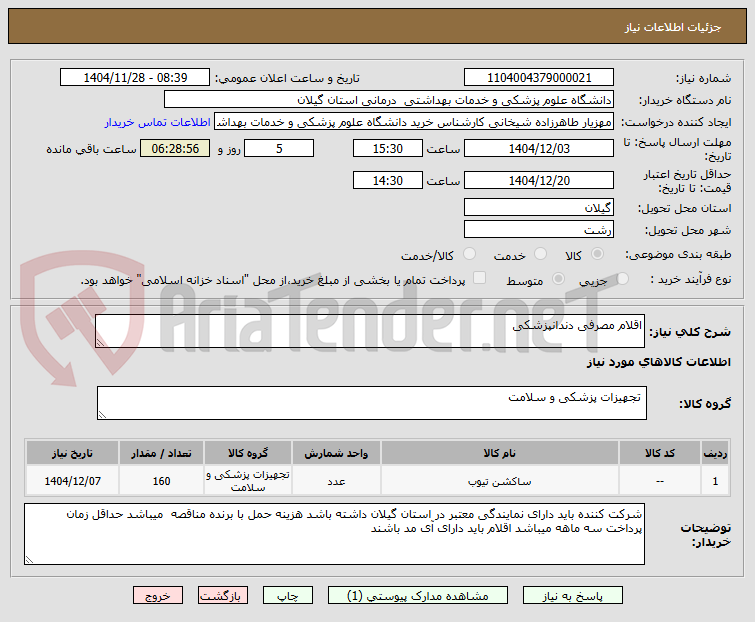Select the جزیی purchase type radio
Image resolution: width=755 pixels, height=622 pixels.
click(622, 279)
